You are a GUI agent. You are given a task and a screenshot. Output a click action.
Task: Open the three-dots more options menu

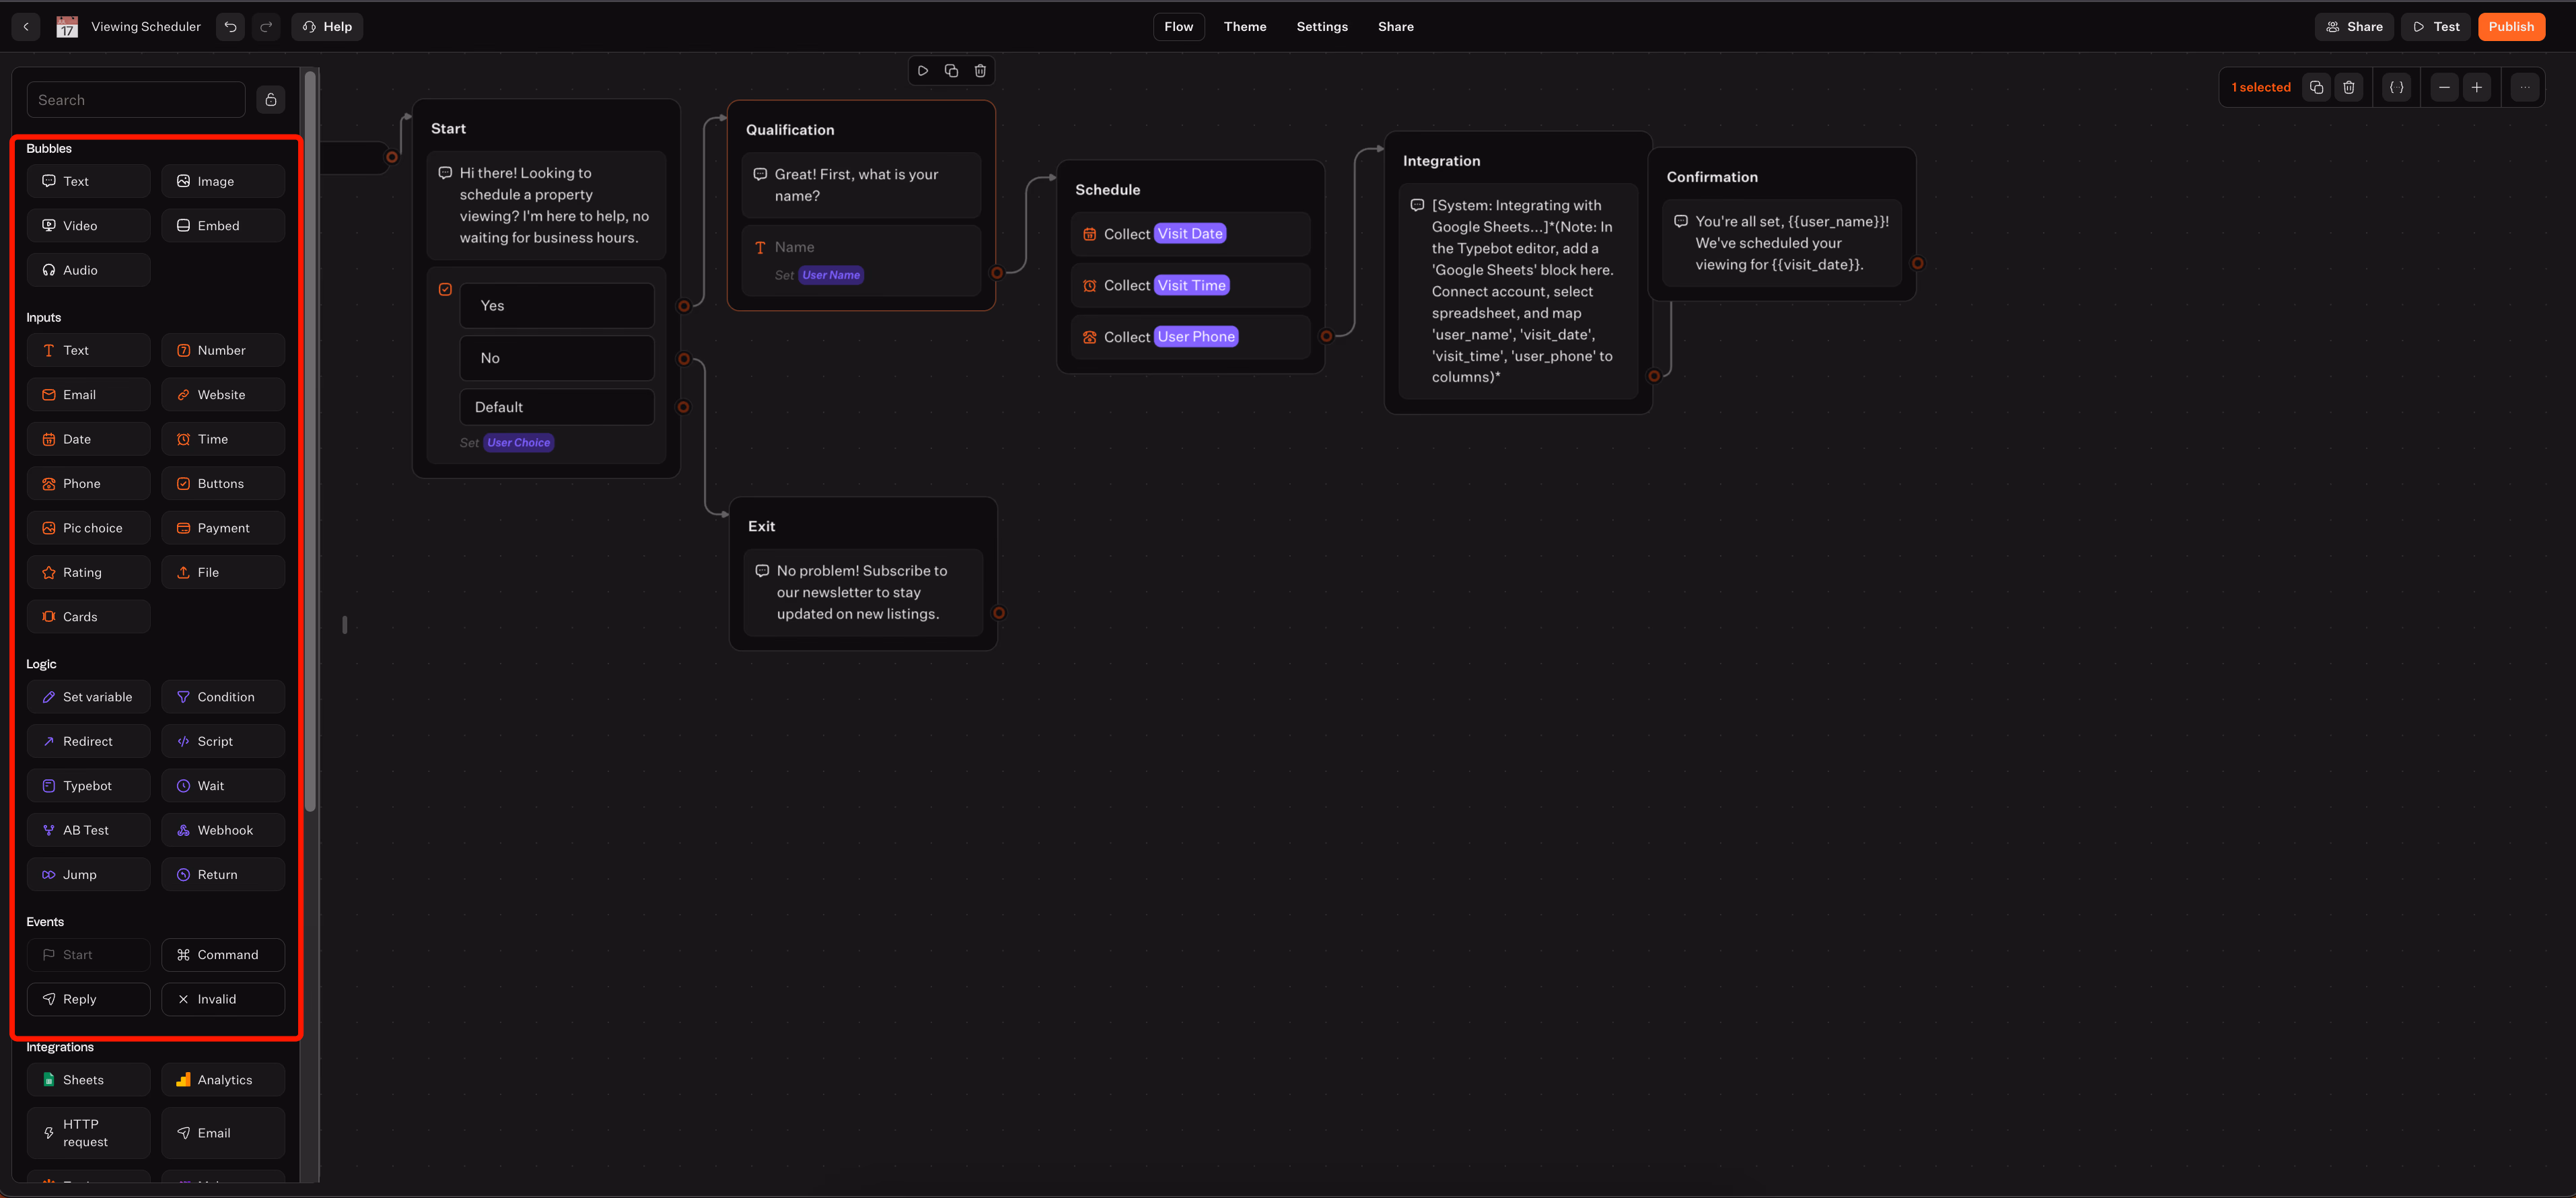(2524, 88)
